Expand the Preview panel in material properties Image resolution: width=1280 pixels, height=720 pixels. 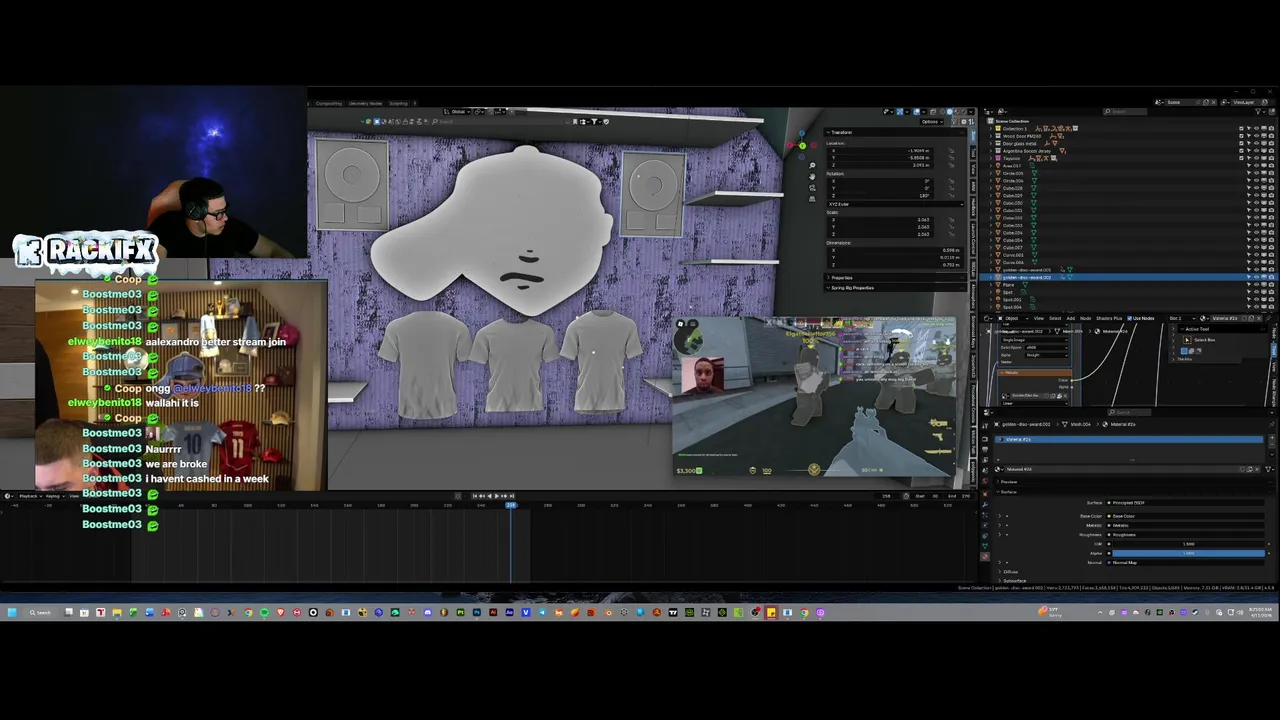(x=998, y=482)
